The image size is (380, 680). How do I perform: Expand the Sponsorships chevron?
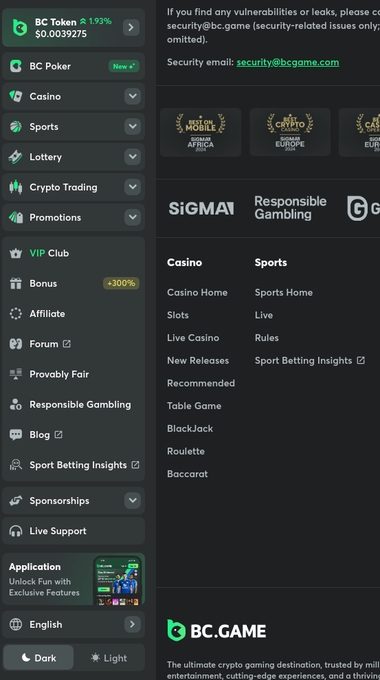(x=132, y=500)
